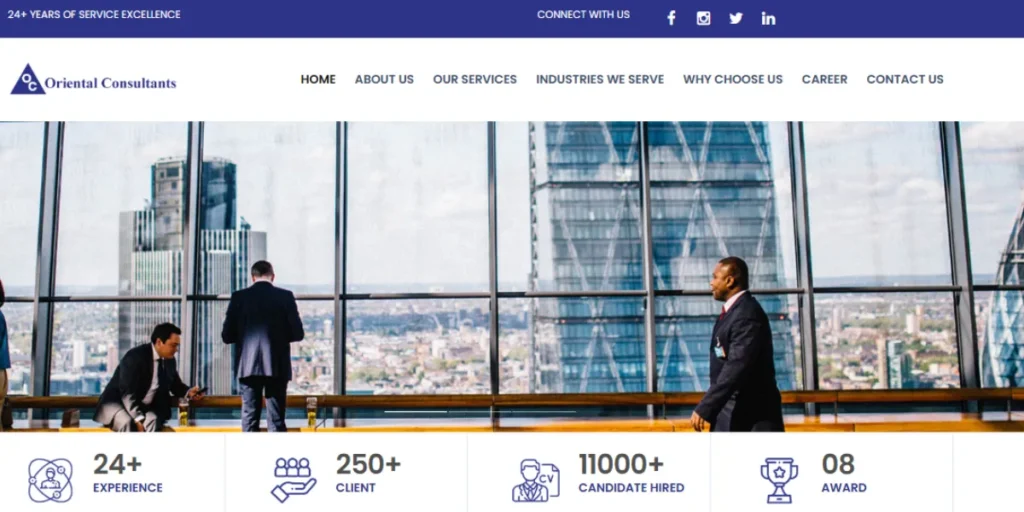This screenshot has height=512, width=1024.
Task: Click the 11000+ Candidate Hired stat
Action: point(632,474)
